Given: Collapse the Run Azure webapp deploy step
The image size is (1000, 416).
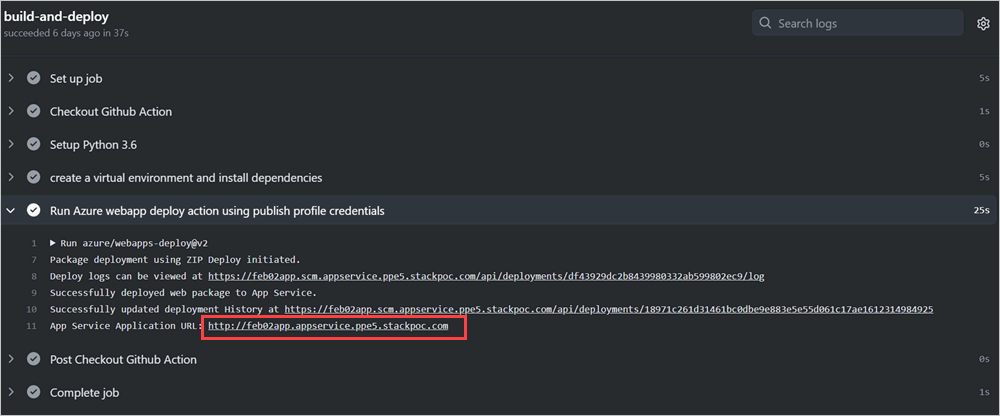Looking at the screenshot, I should click(x=11, y=211).
